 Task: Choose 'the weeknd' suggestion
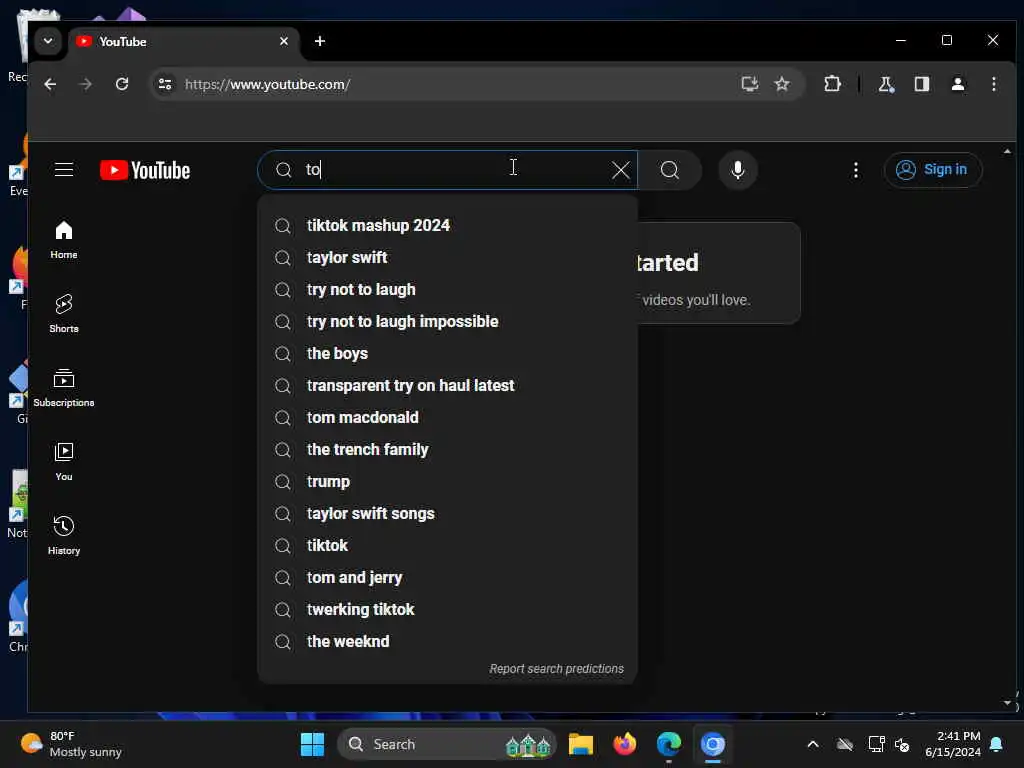pos(447,641)
